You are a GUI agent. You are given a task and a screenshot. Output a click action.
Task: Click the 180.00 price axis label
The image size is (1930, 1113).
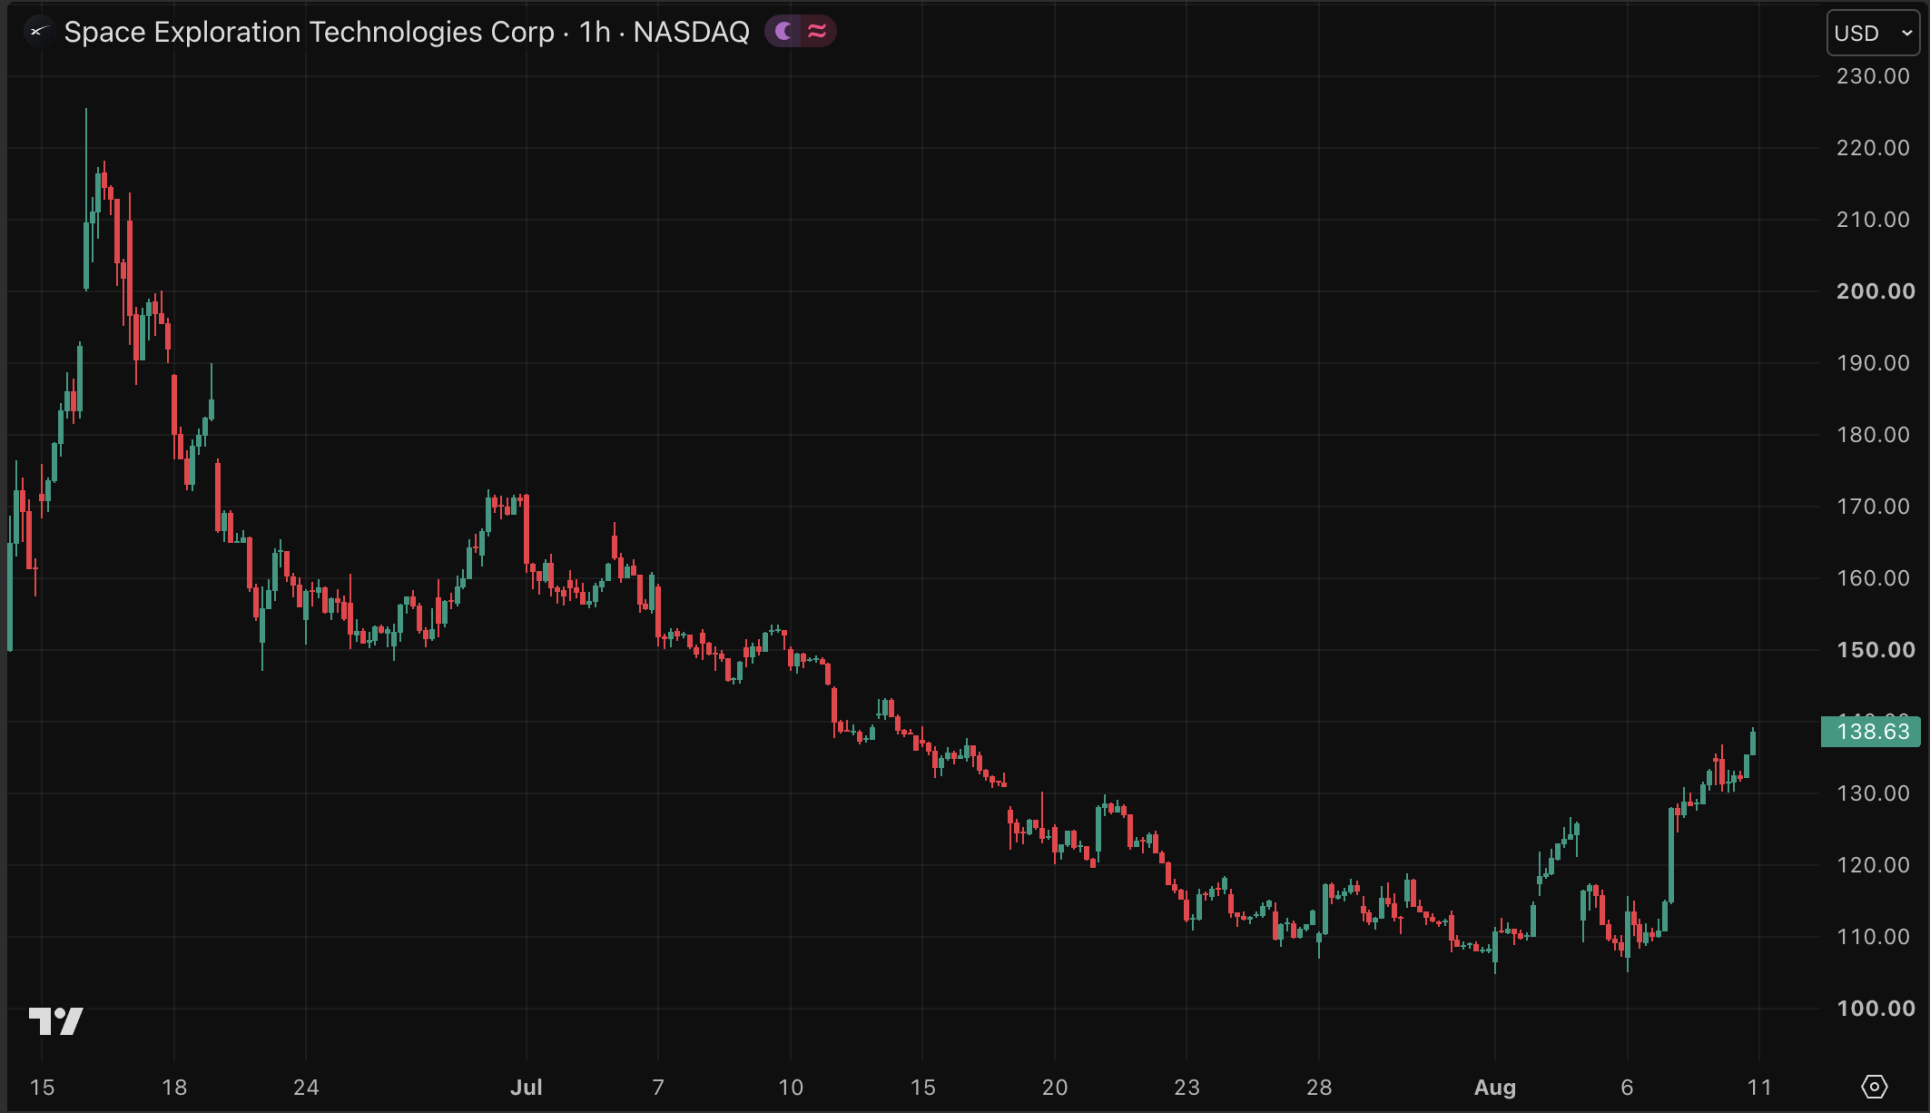(x=1873, y=435)
